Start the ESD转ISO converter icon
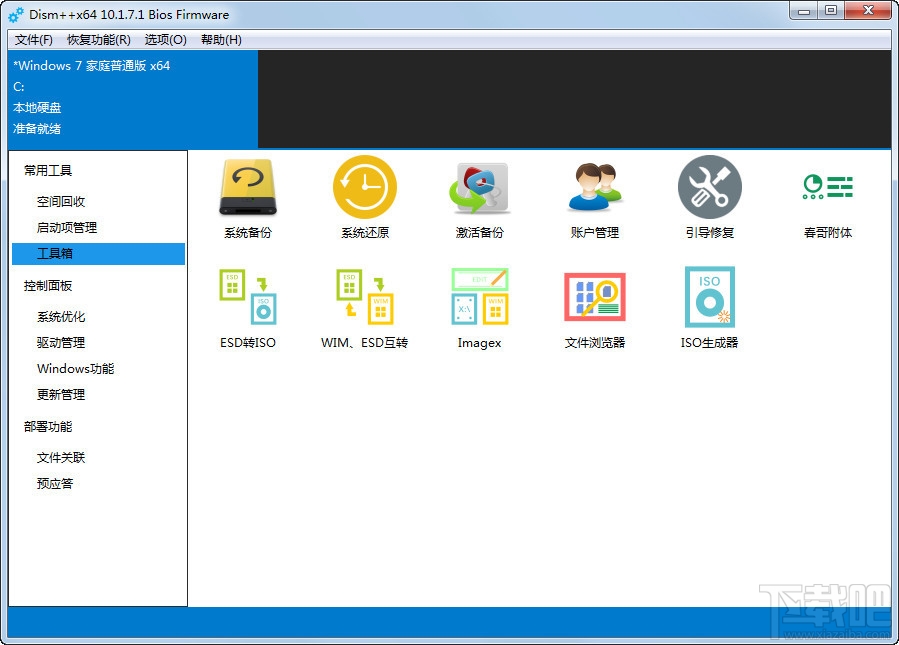 point(248,297)
